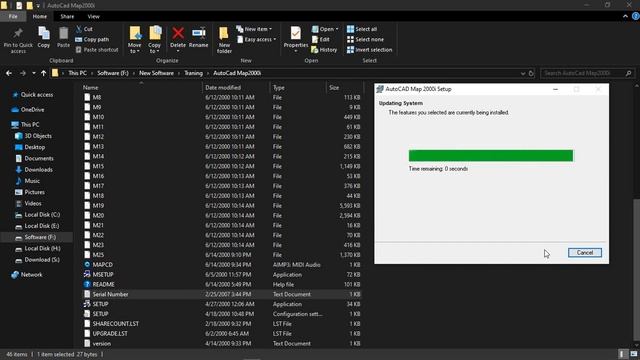Go up one folder level arrow

point(44,73)
